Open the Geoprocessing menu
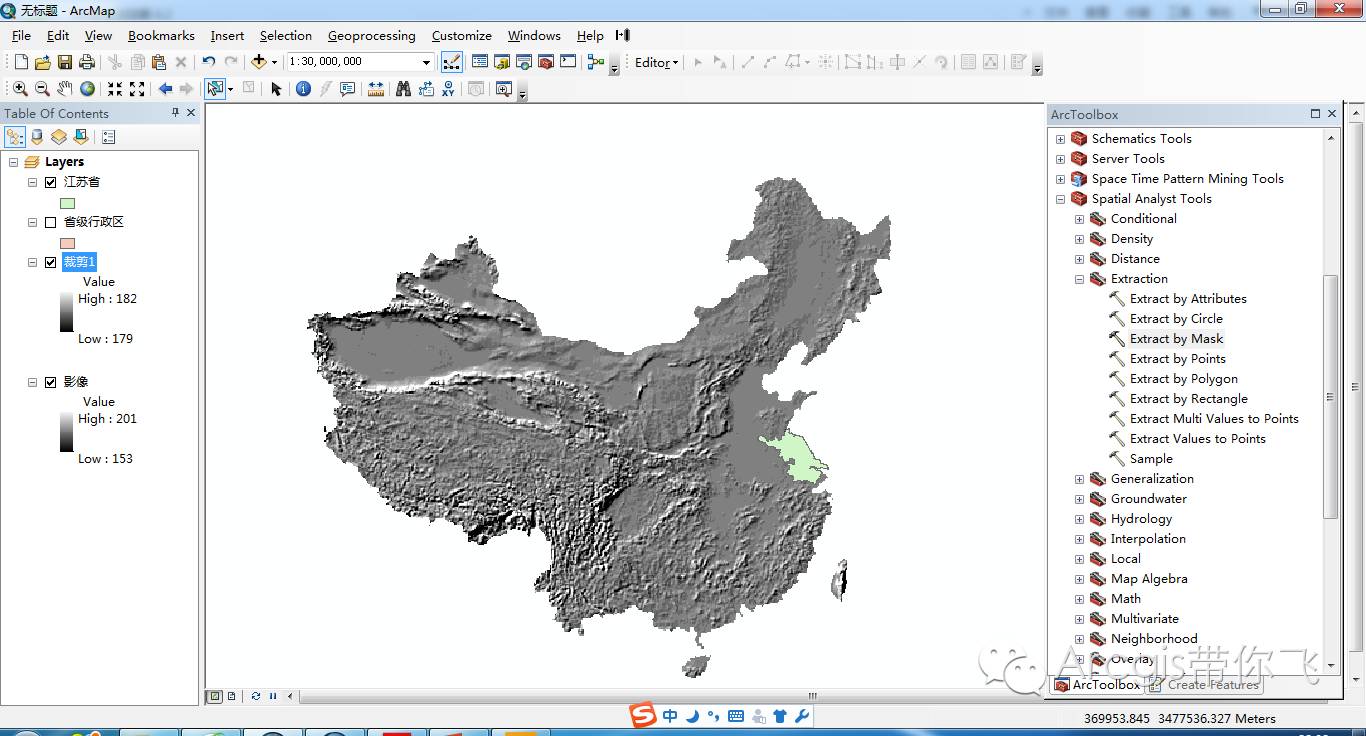 pos(371,36)
